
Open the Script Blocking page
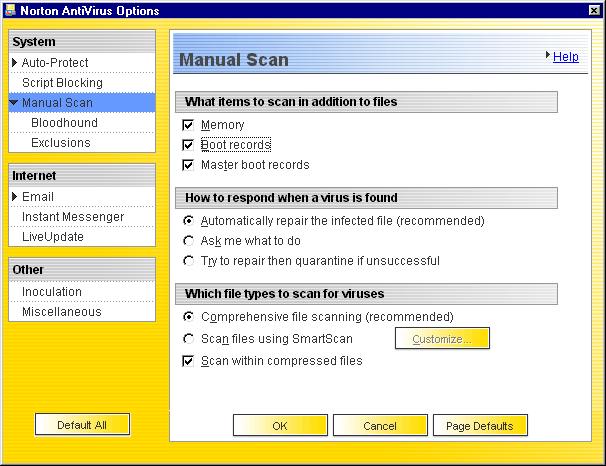pyautogui.click(x=62, y=83)
